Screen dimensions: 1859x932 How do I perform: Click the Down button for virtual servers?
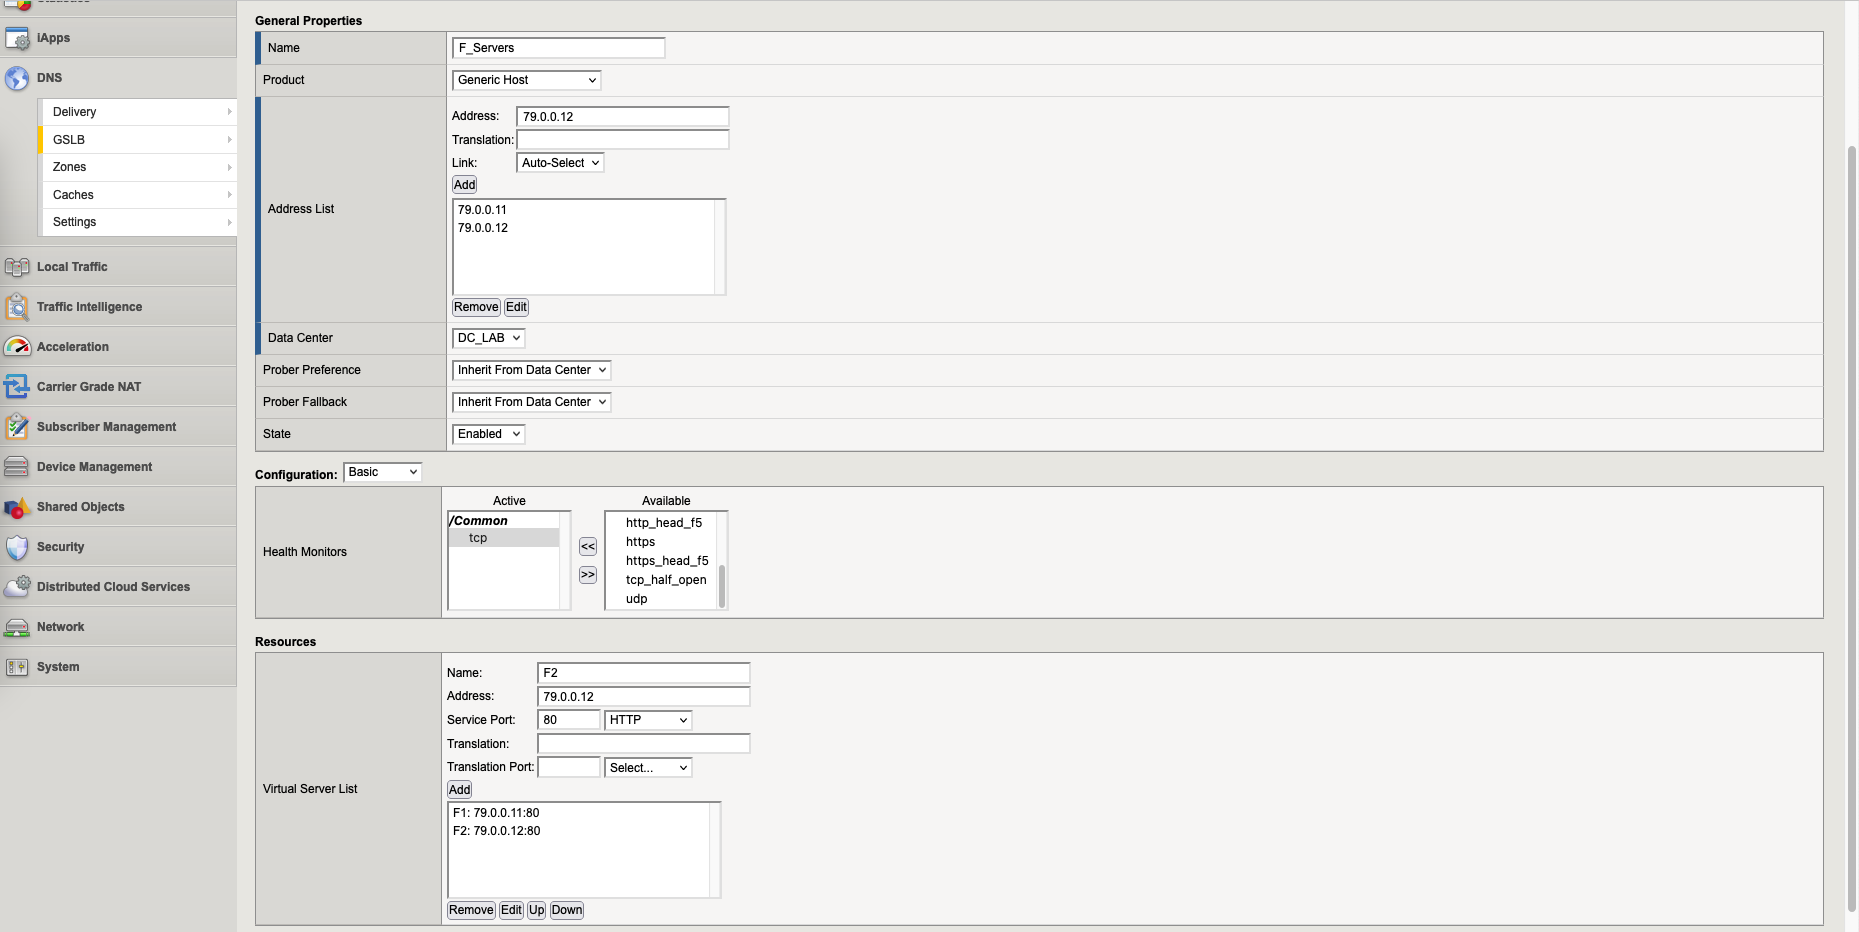click(x=566, y=910)
